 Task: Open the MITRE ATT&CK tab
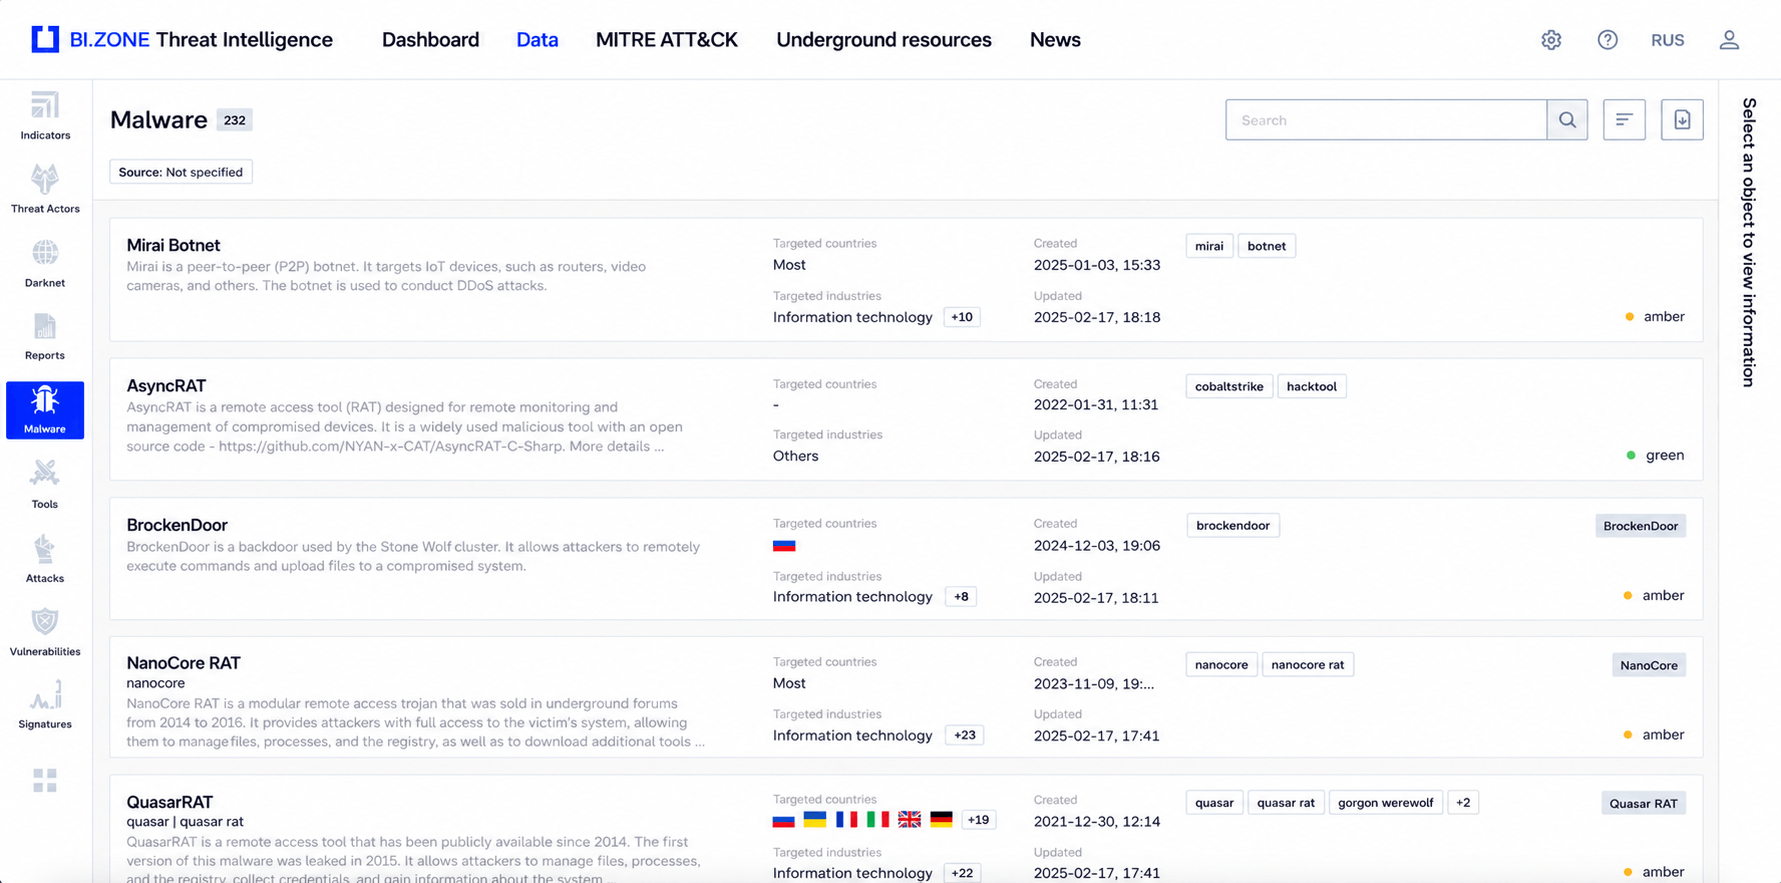666,40
